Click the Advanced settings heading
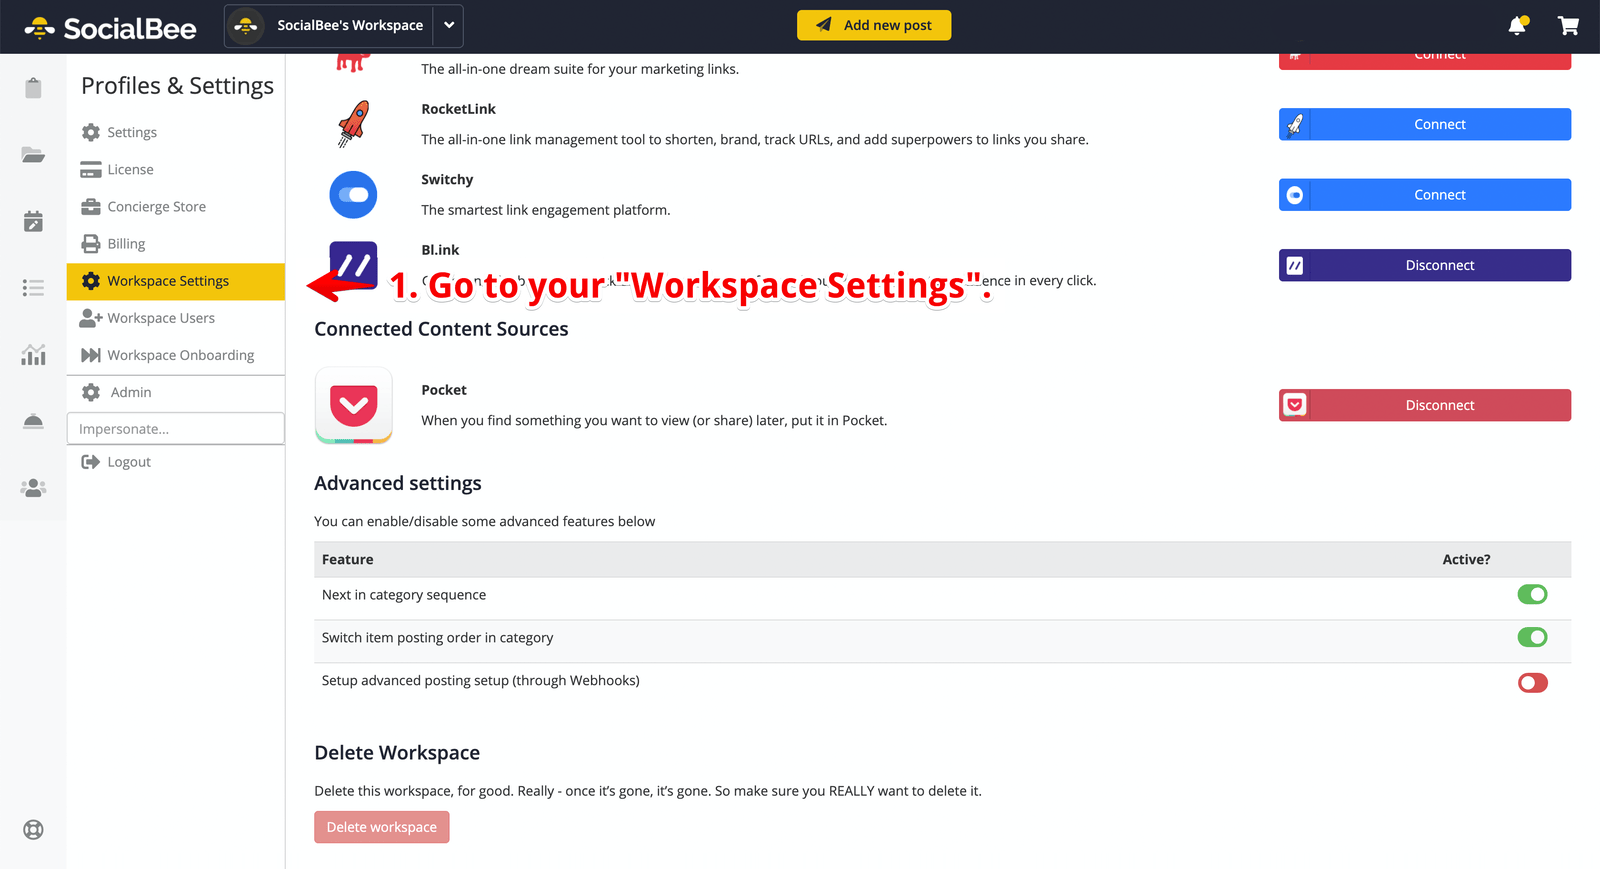Viewport: 1600px width, 869px height. click(x=398, y=483)
